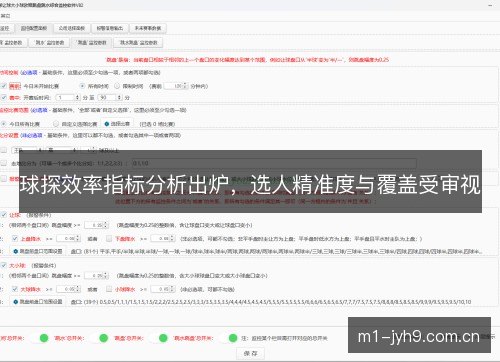Select the 今日所有比赛 radio button
The image size is (500, 362).
click(x=4, y=124)
